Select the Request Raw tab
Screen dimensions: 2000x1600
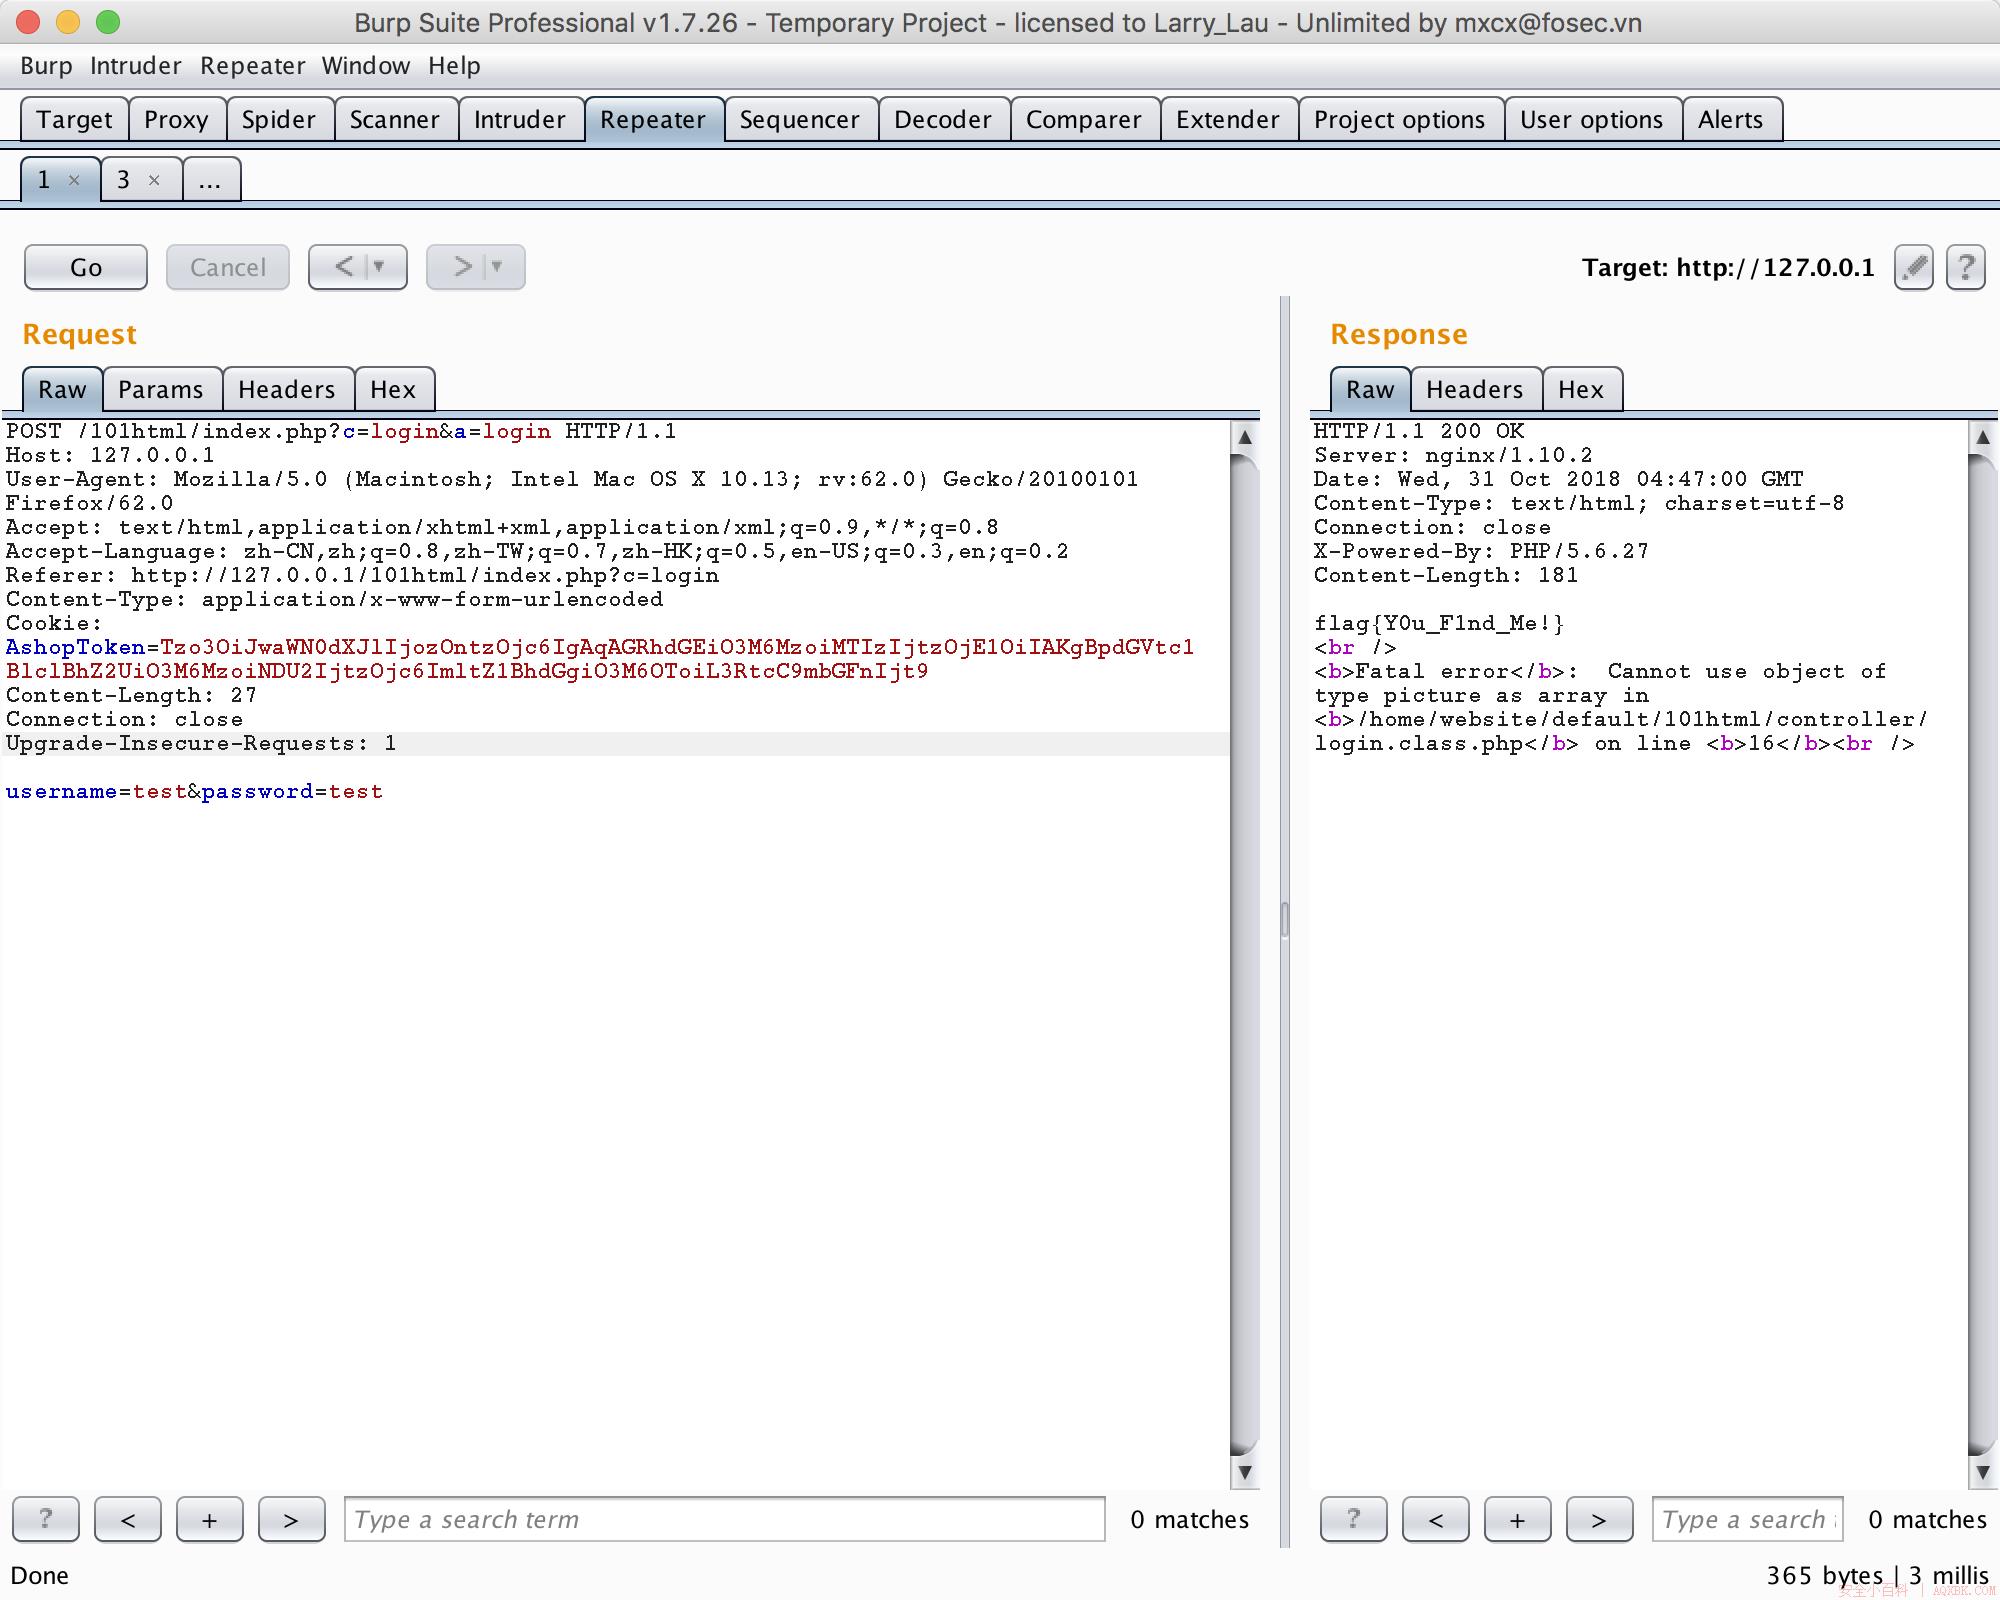(x=62, y=390)
